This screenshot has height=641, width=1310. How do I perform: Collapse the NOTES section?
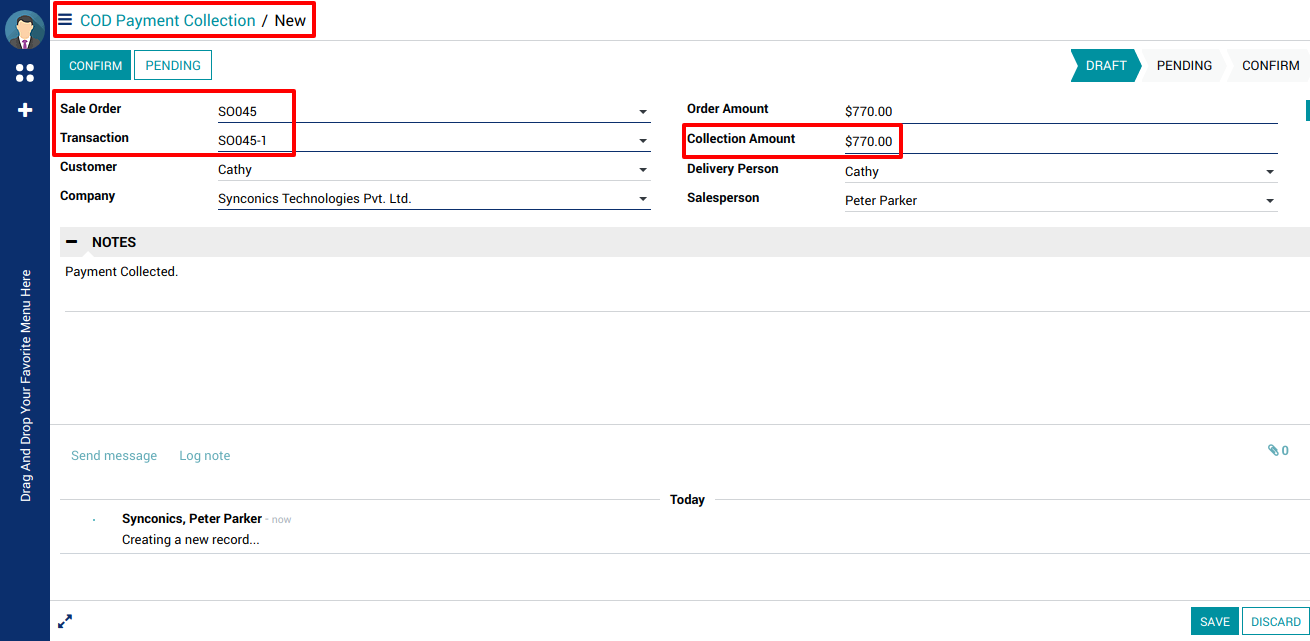point(72,242)
